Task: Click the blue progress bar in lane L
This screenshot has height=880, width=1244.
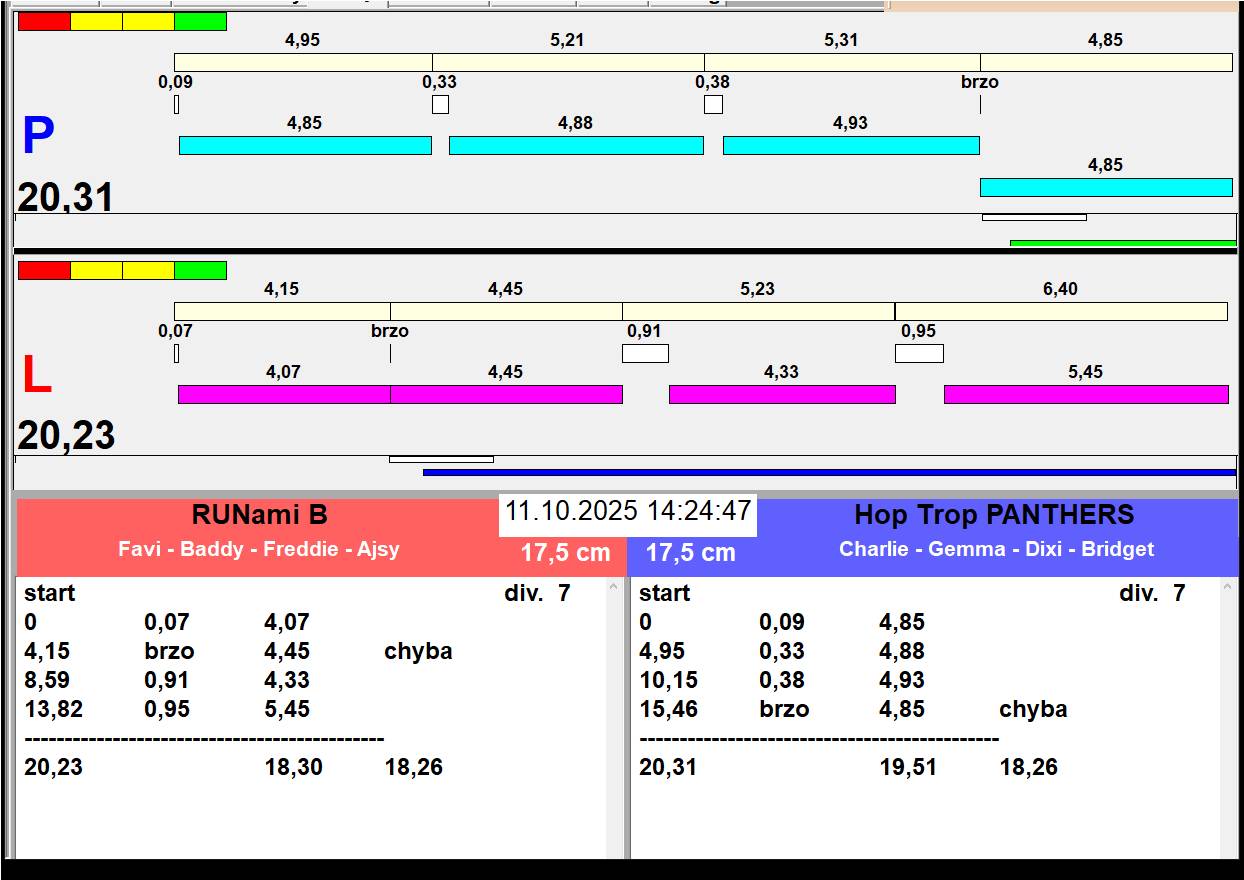Action: [829, 473]
